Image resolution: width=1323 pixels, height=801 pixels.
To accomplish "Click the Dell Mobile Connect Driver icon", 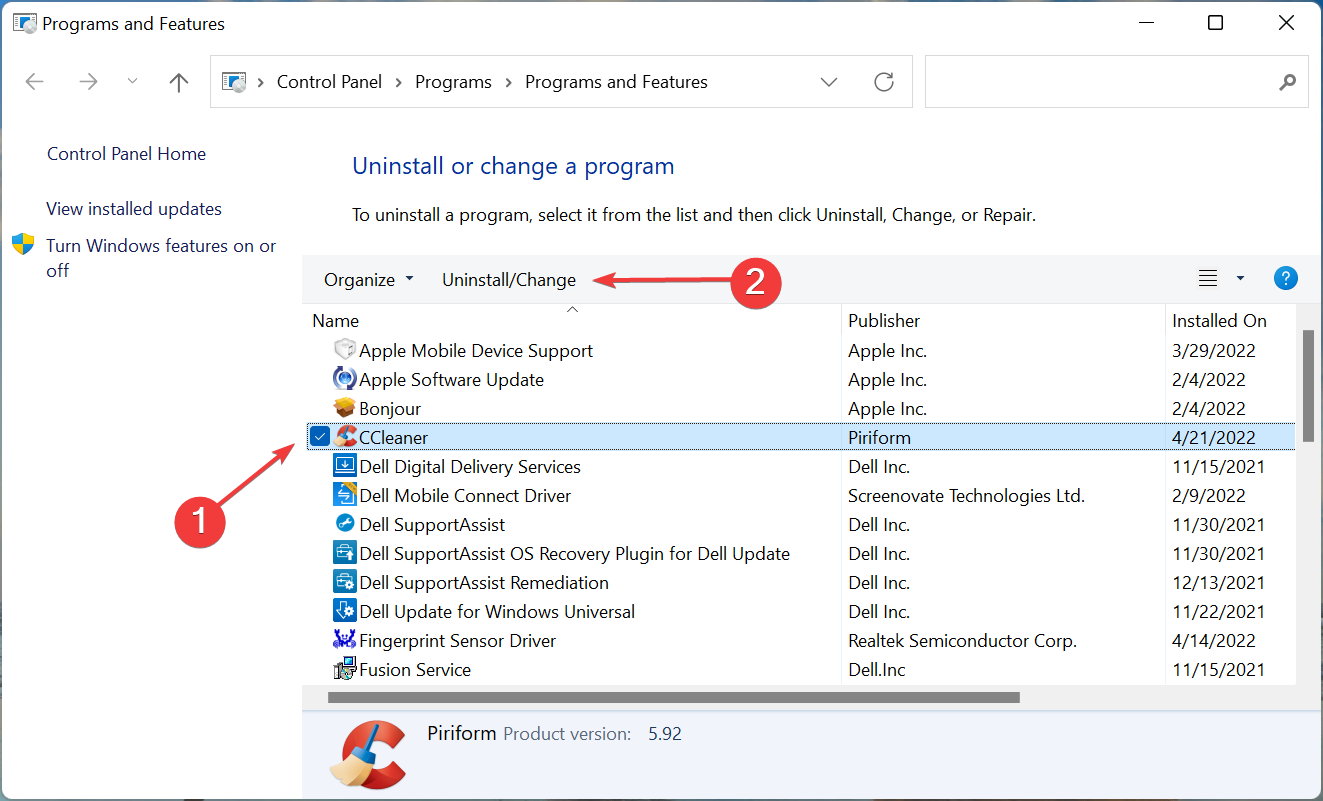I will click(345, 495).
